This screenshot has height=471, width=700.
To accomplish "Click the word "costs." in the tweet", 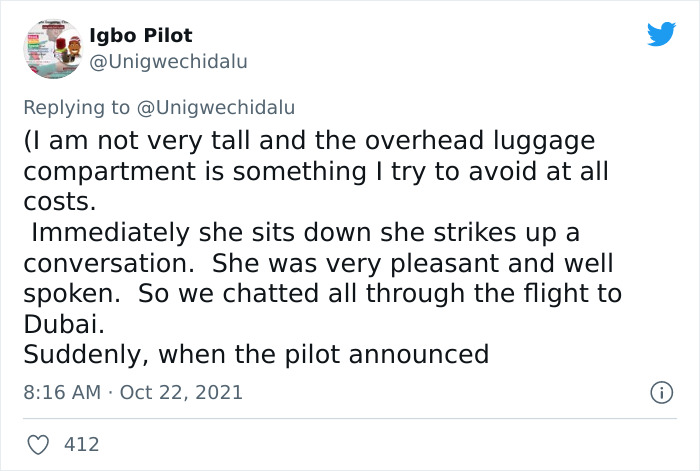I will pos(59,201).
